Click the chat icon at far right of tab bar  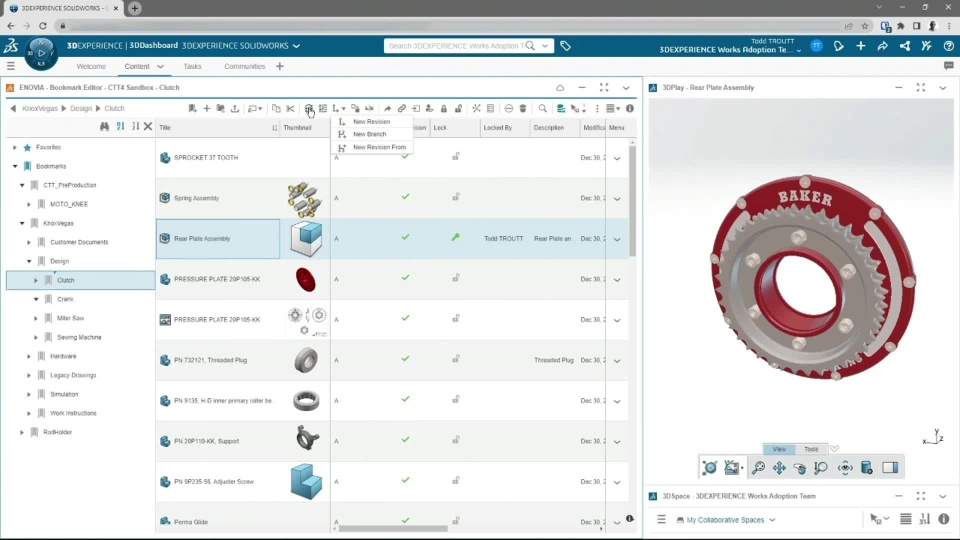948,66
